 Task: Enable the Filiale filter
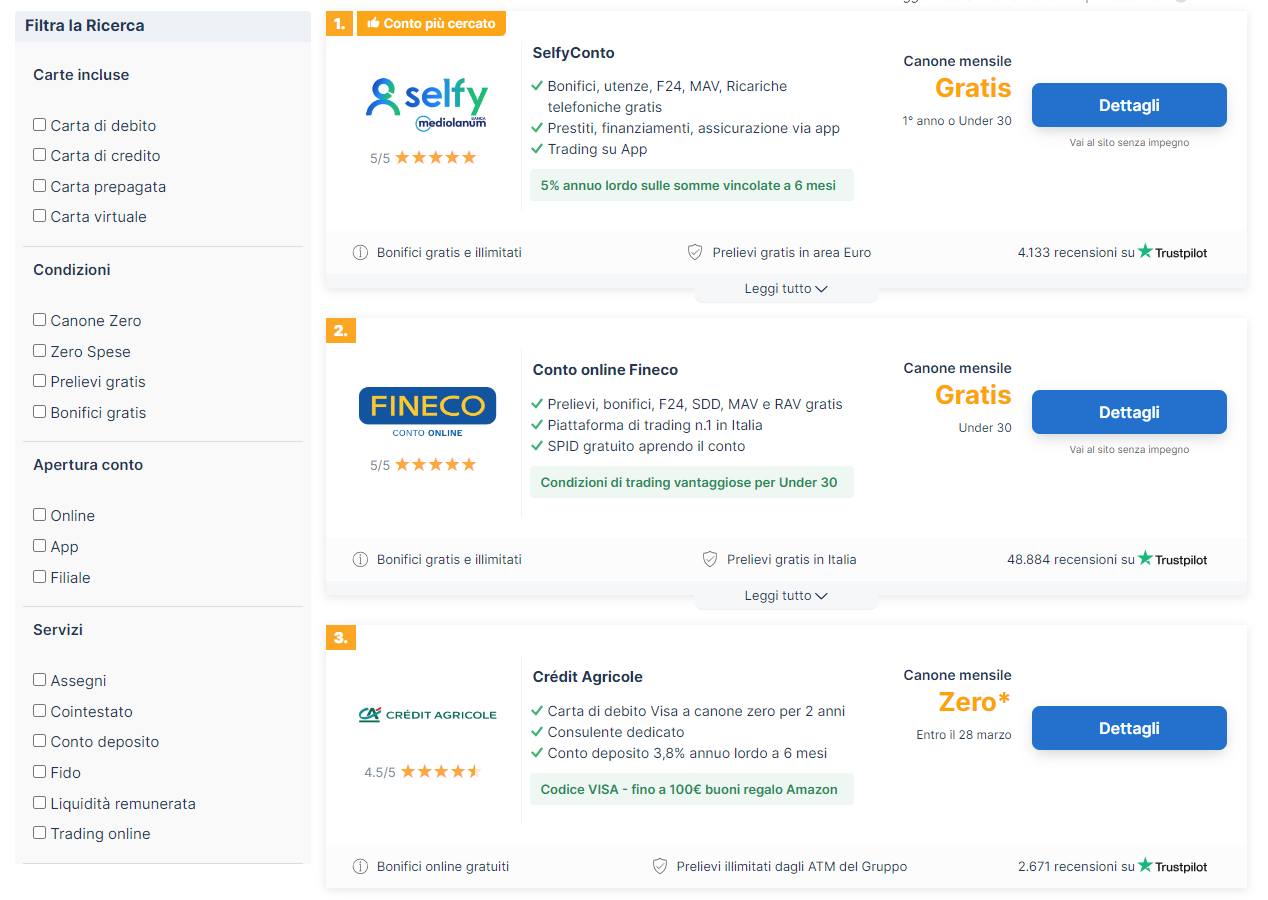[x=40, y=577]
